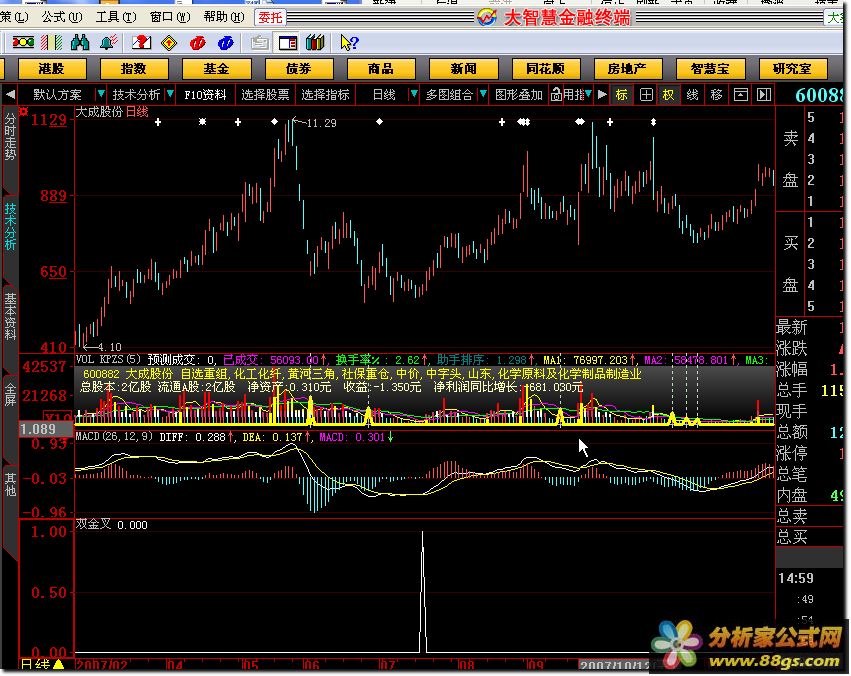Switch to 基本资料 side tab
This screenshot has width=851, height=676.
tap(10, 316)
